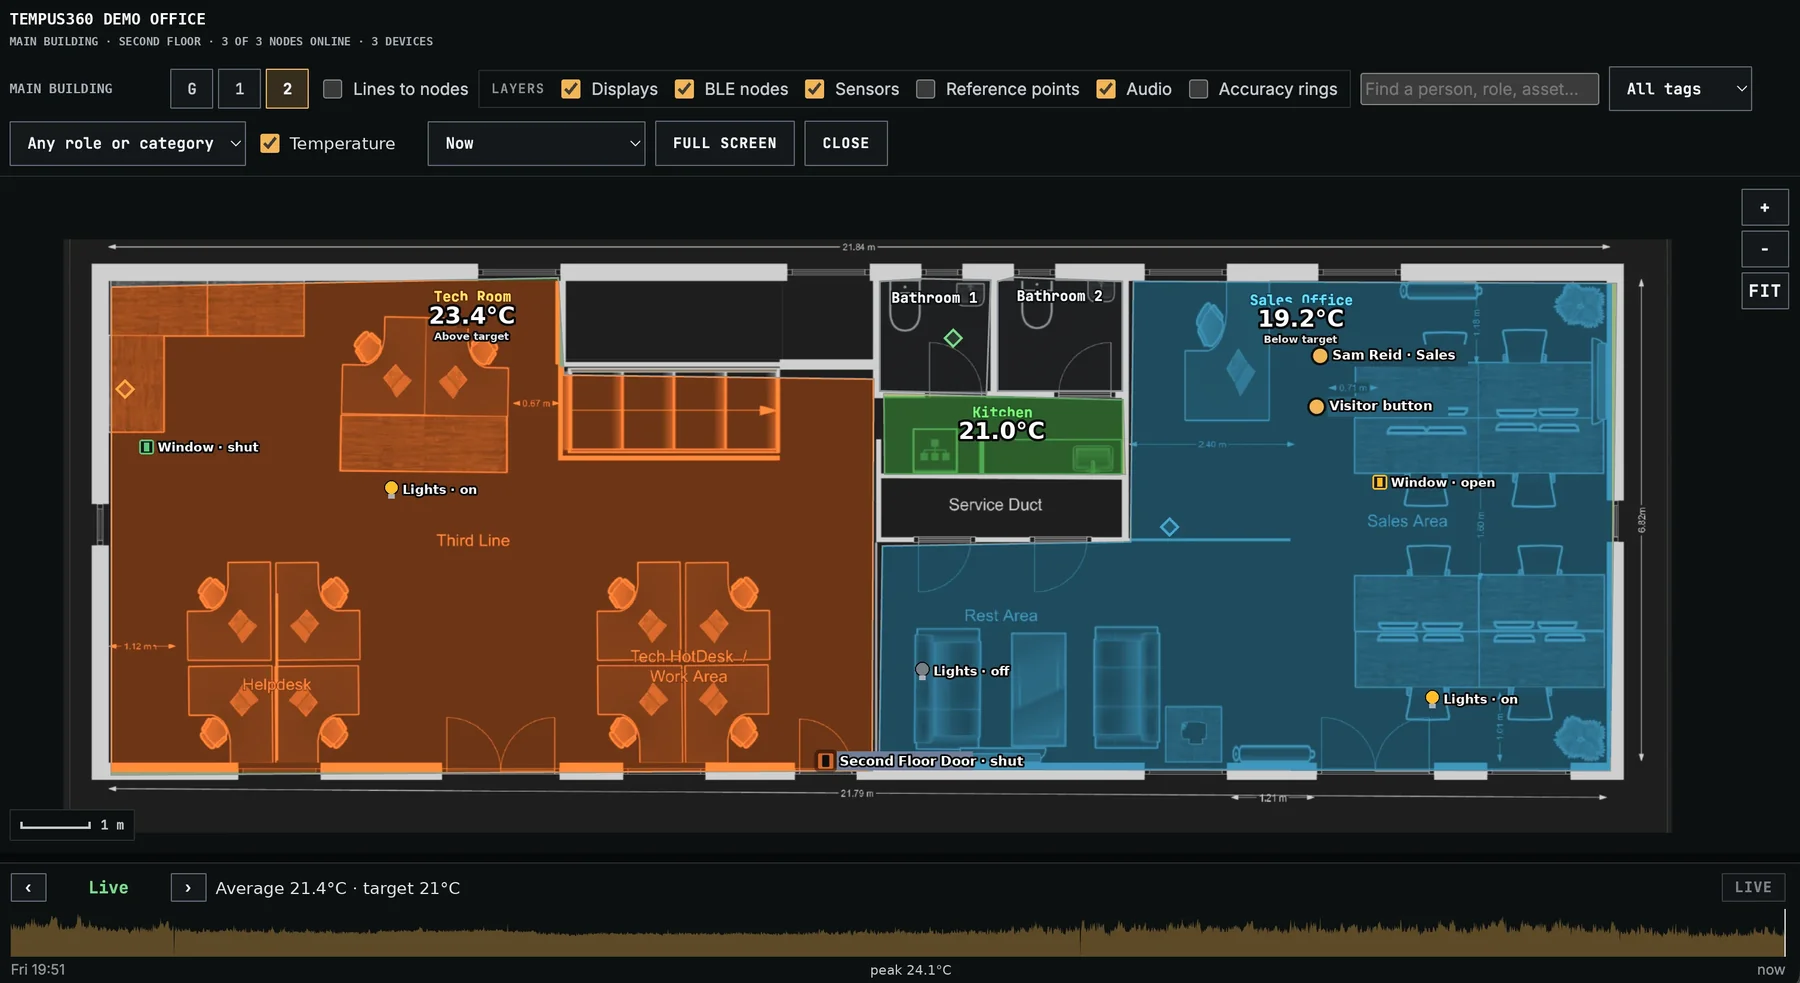Click the Window open sensor icon

click(x=1379, y=482)
